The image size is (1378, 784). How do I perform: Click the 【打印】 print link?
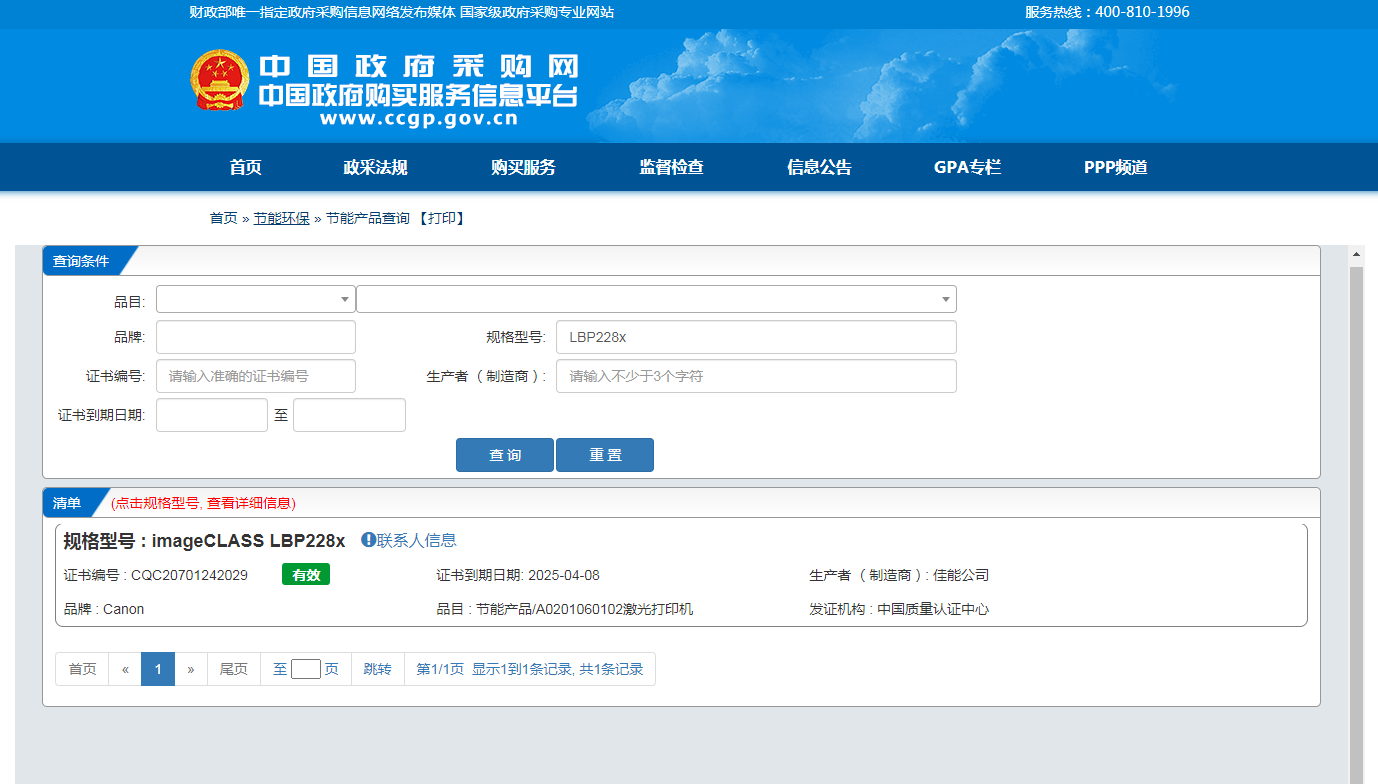click(x=441, y=218)
